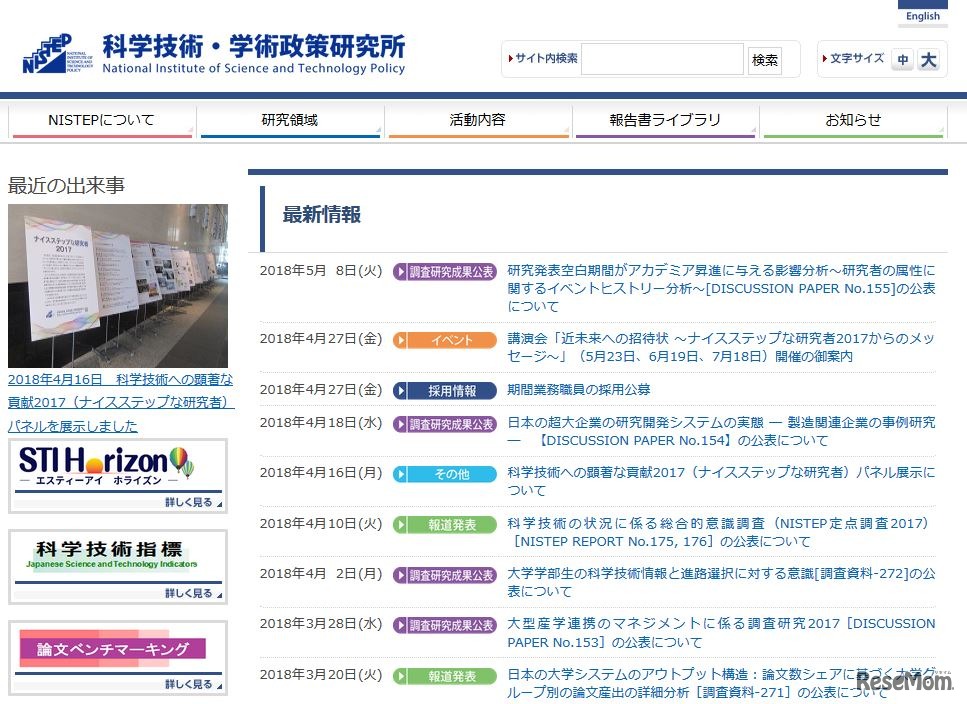Click the date 2018年3月28日(水)
This screenshot has width=967, height=704.
point(321,624)
